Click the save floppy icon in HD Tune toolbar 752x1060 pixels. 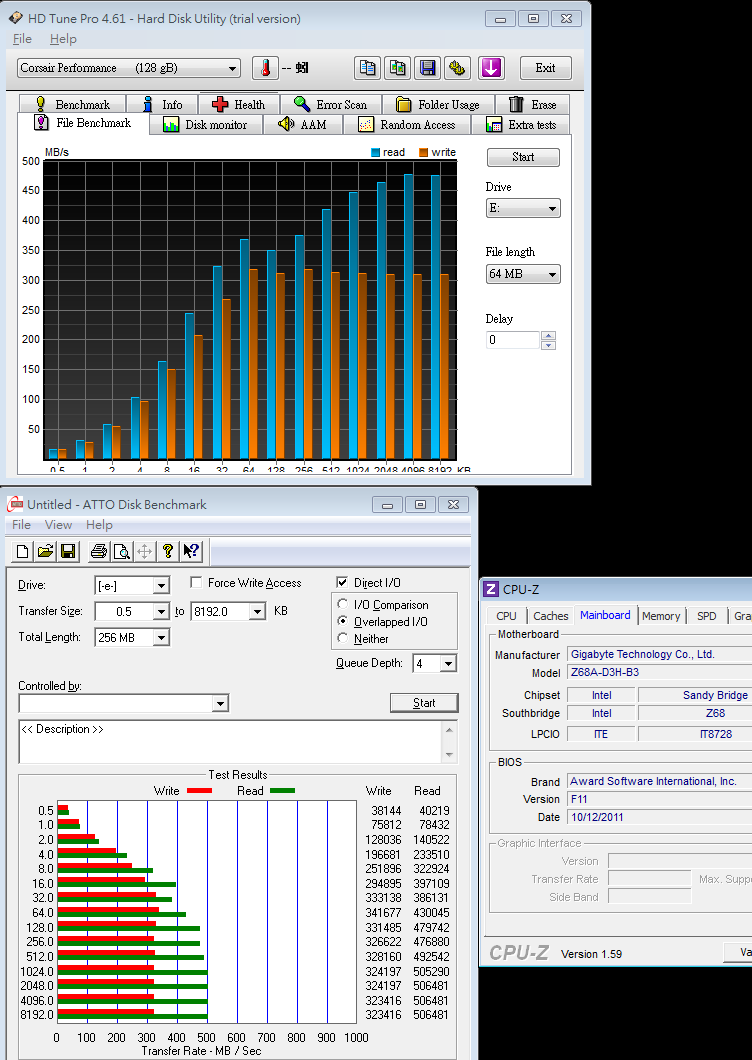tap(427, 68)
